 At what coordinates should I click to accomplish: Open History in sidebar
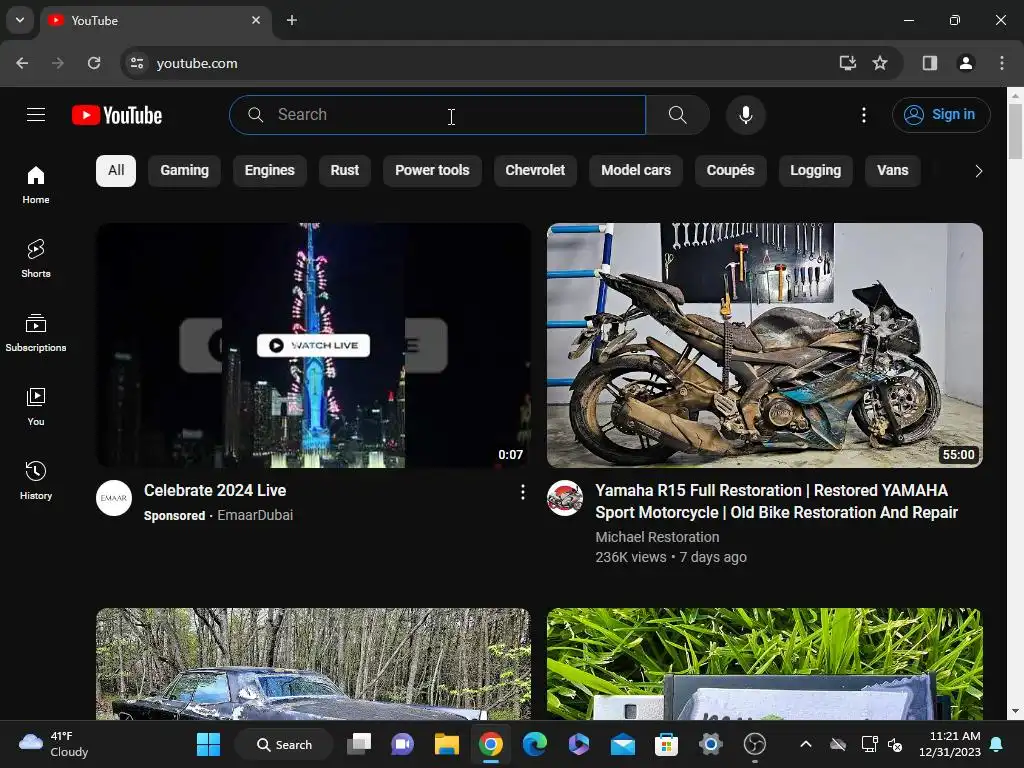coord(36,480)
